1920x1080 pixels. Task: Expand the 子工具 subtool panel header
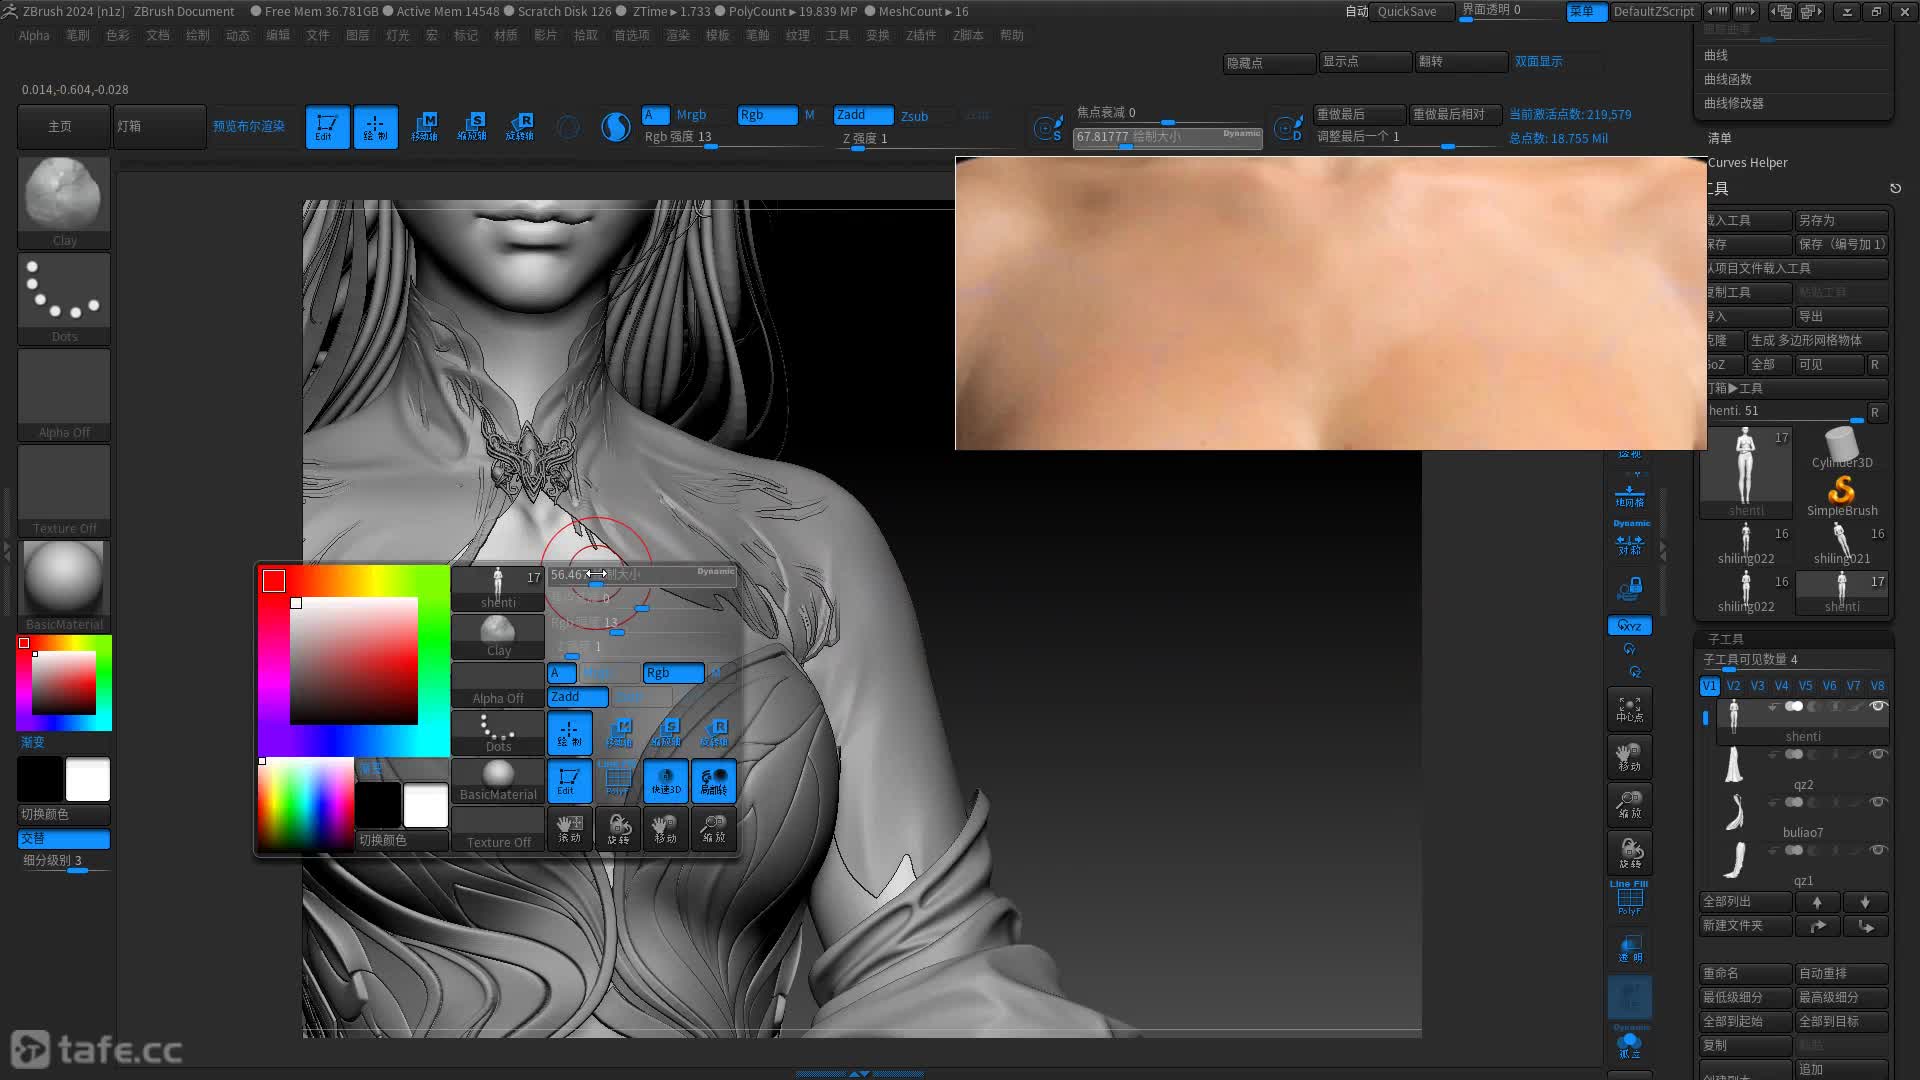click(1726, 639)
